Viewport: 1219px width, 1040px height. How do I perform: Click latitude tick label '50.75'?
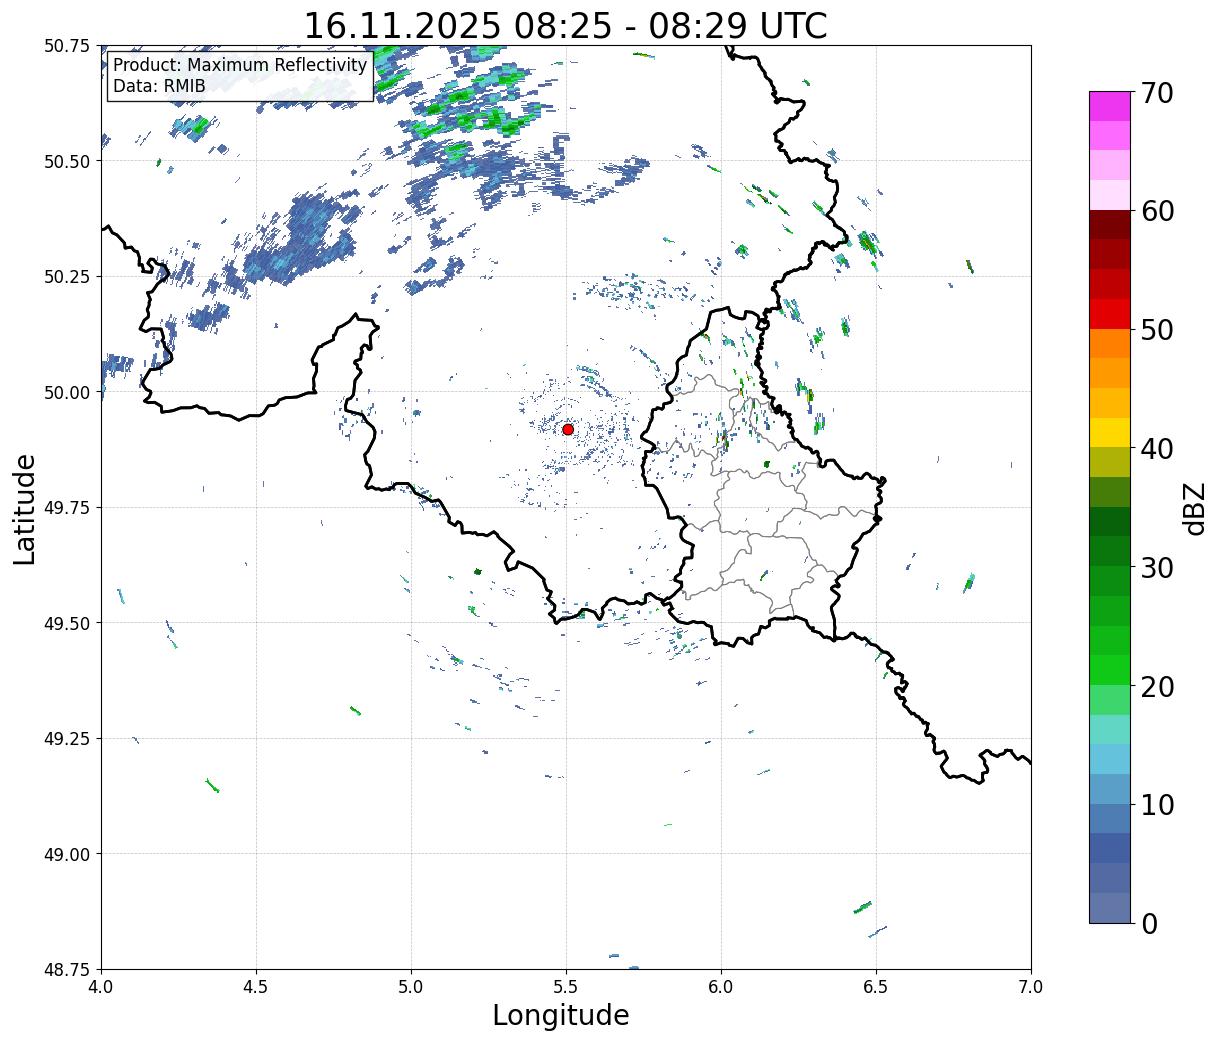(x=67, y=46)
